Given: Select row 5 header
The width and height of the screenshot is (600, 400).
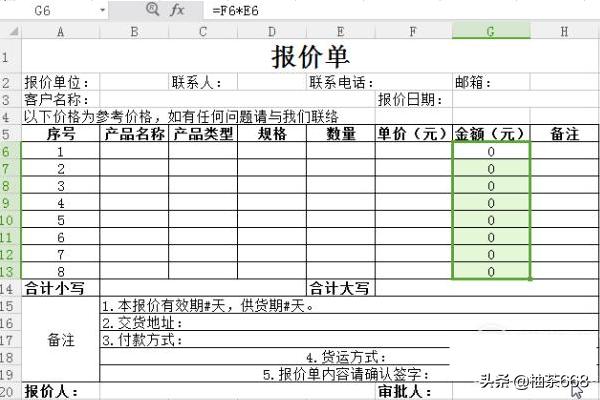Looking at the screenshot, I should (10, 134).
